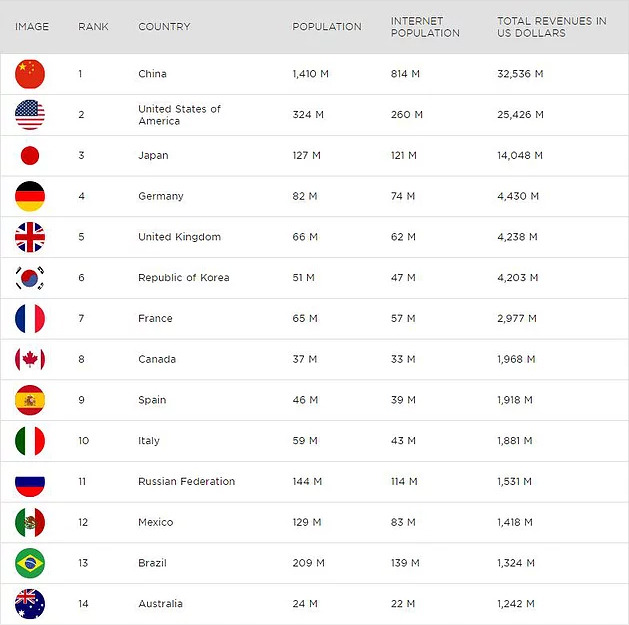Click the Brazil flag icon
The width and height of the screenshot is (629, 625).
tap(30, 563)
